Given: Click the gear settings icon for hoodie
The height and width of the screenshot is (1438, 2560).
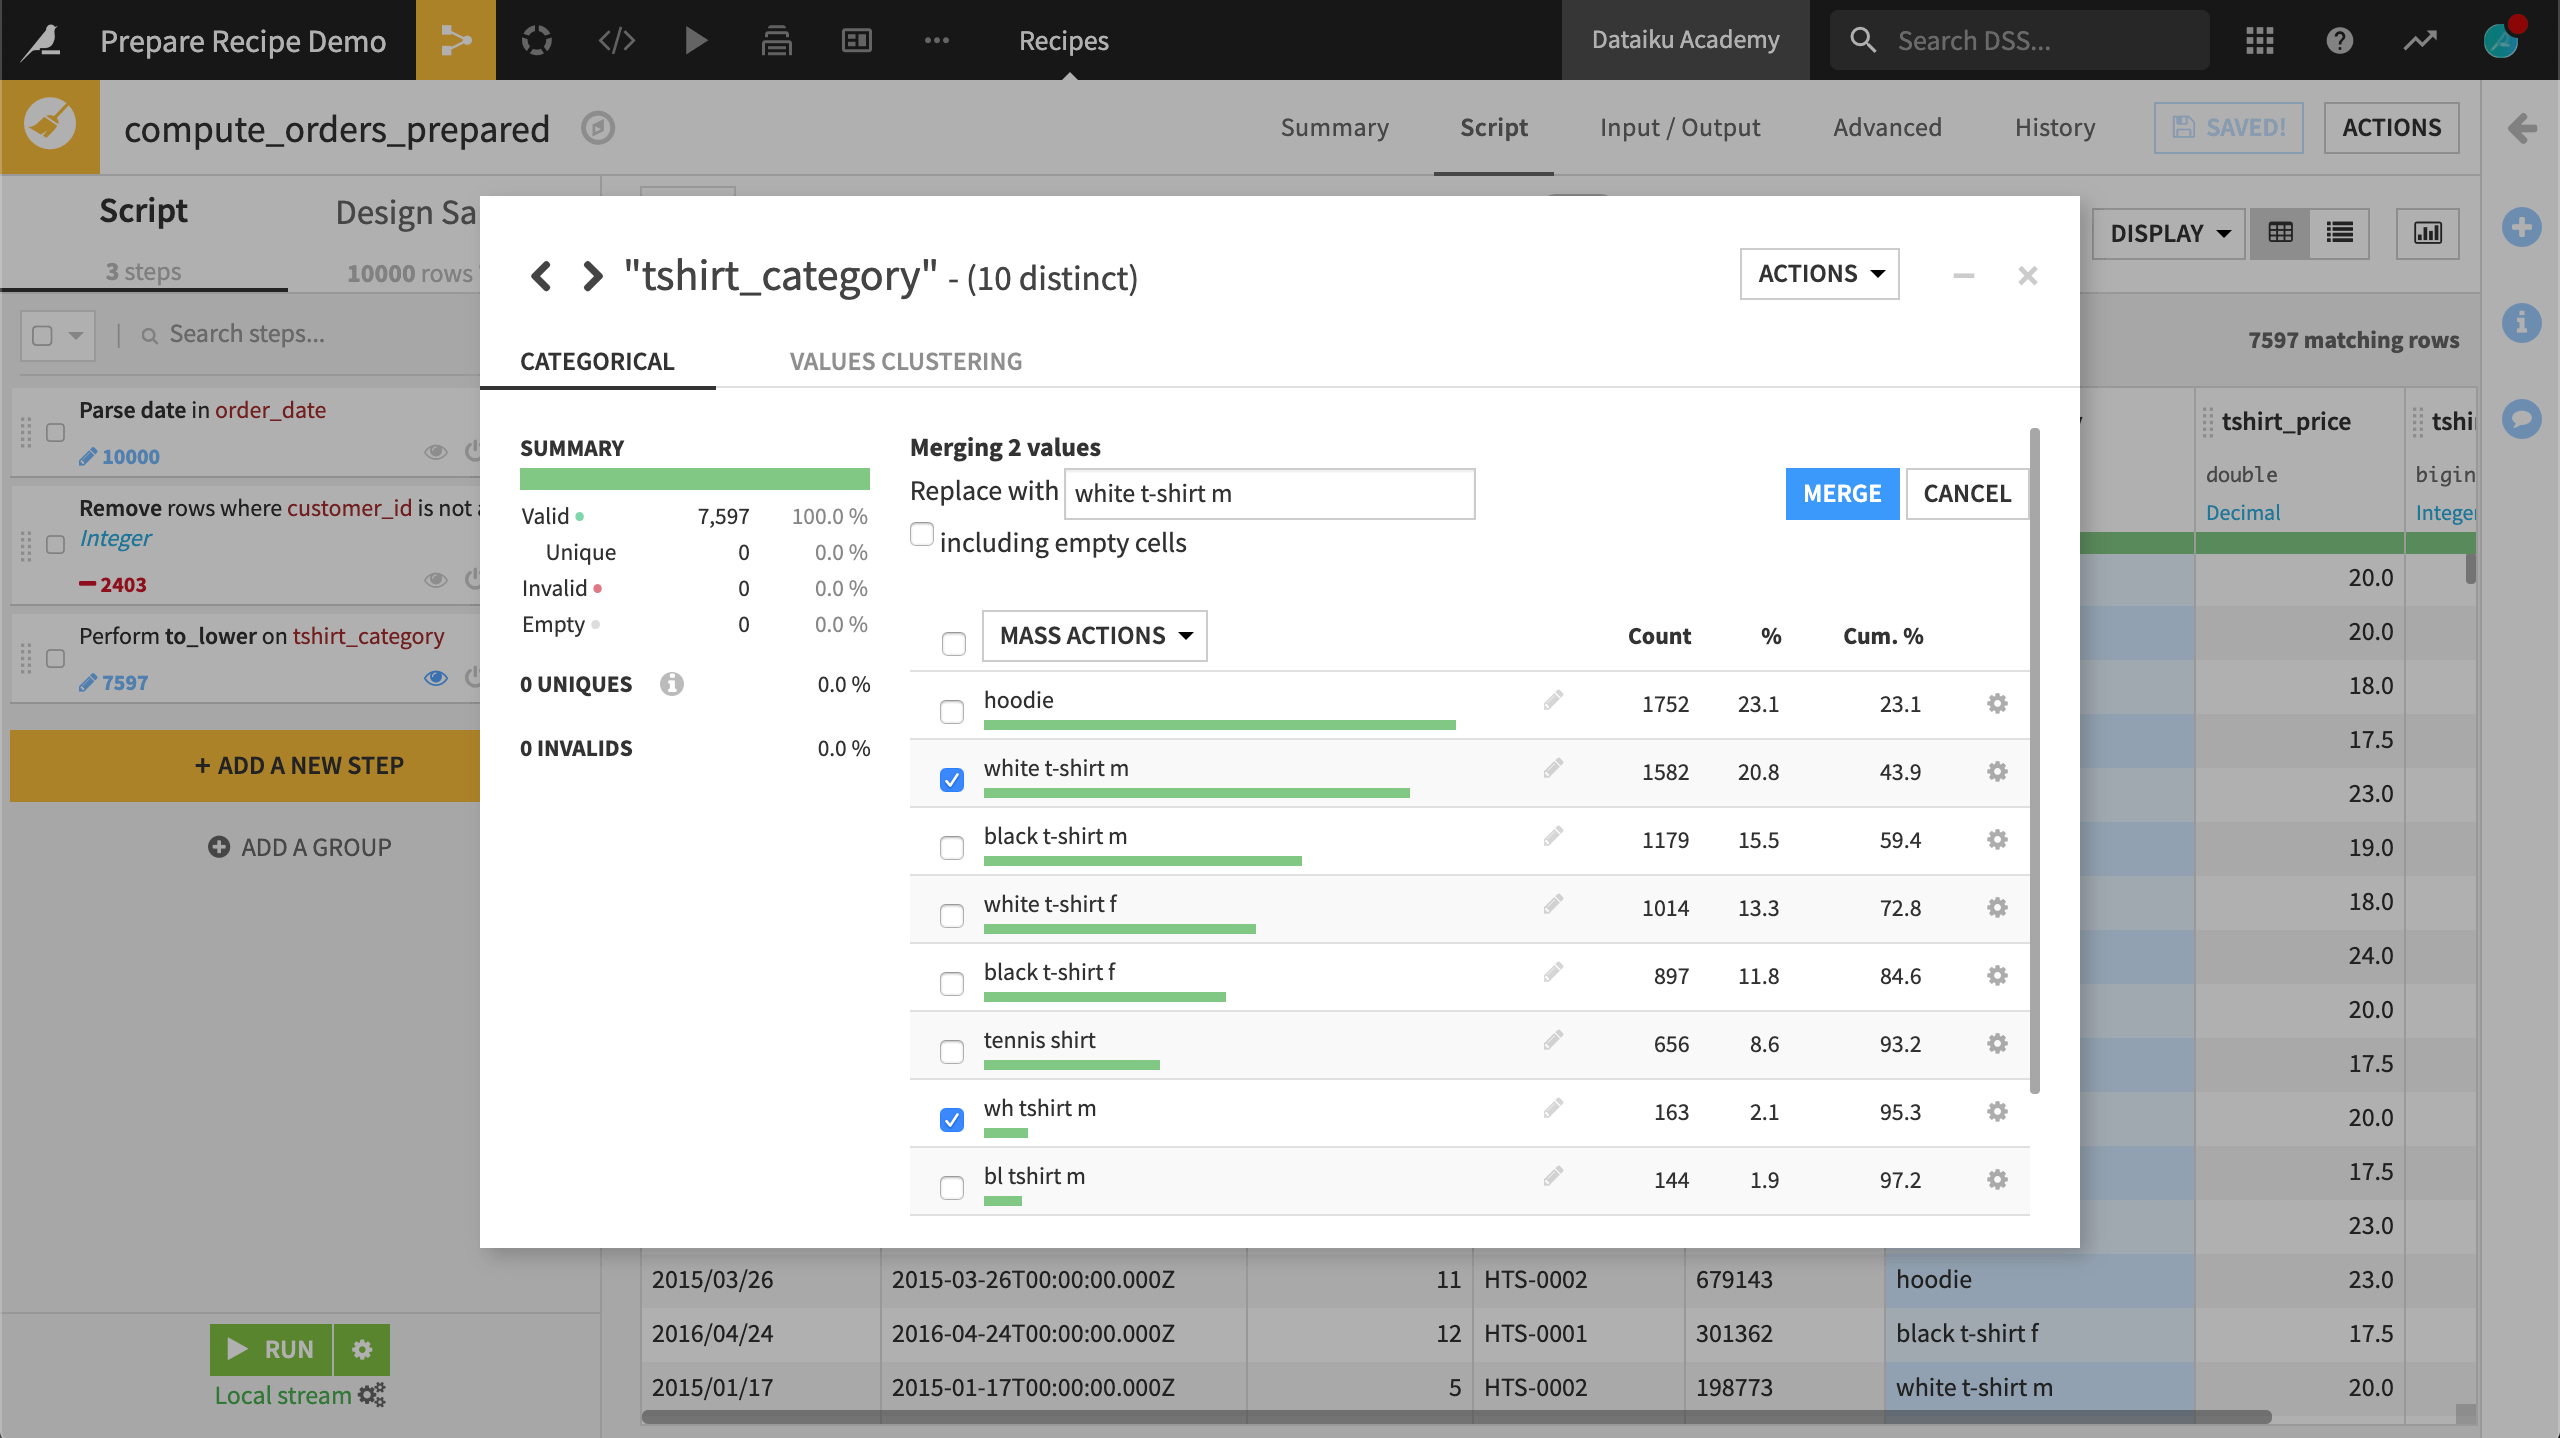Looking at the screenshot, I should (1997, 703).
